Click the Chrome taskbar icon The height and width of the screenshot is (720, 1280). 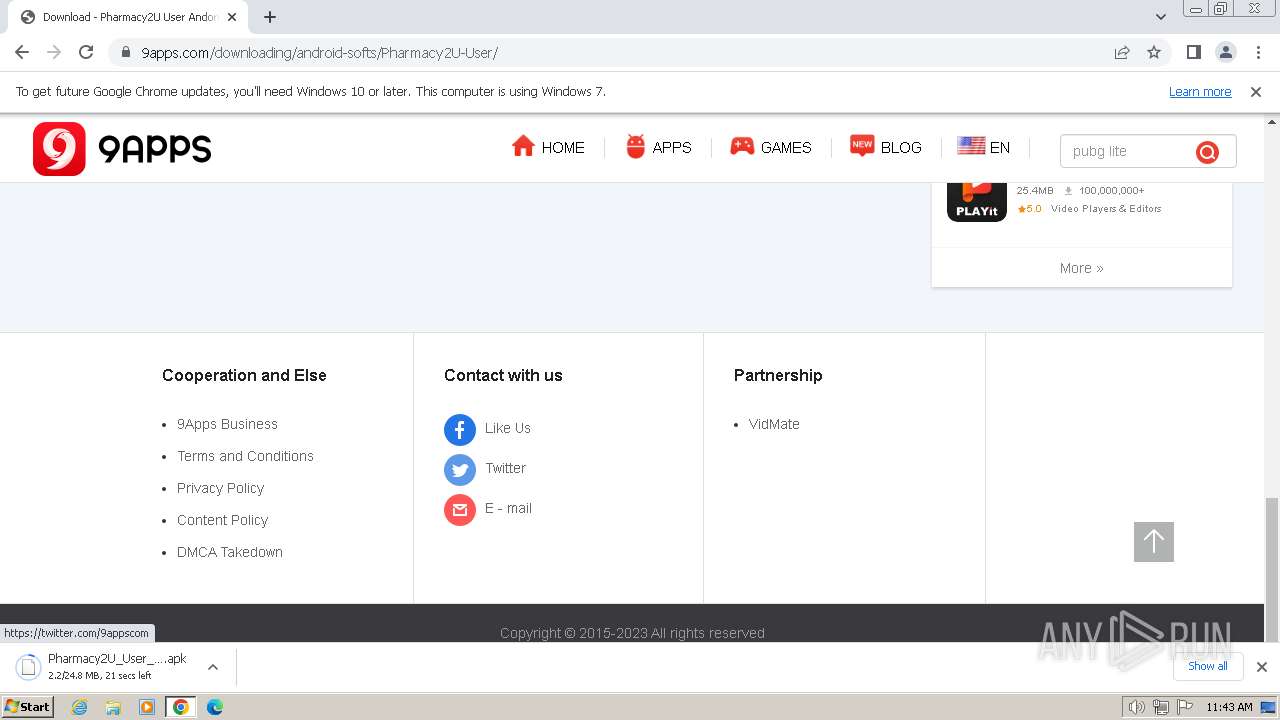pos(181,707)
